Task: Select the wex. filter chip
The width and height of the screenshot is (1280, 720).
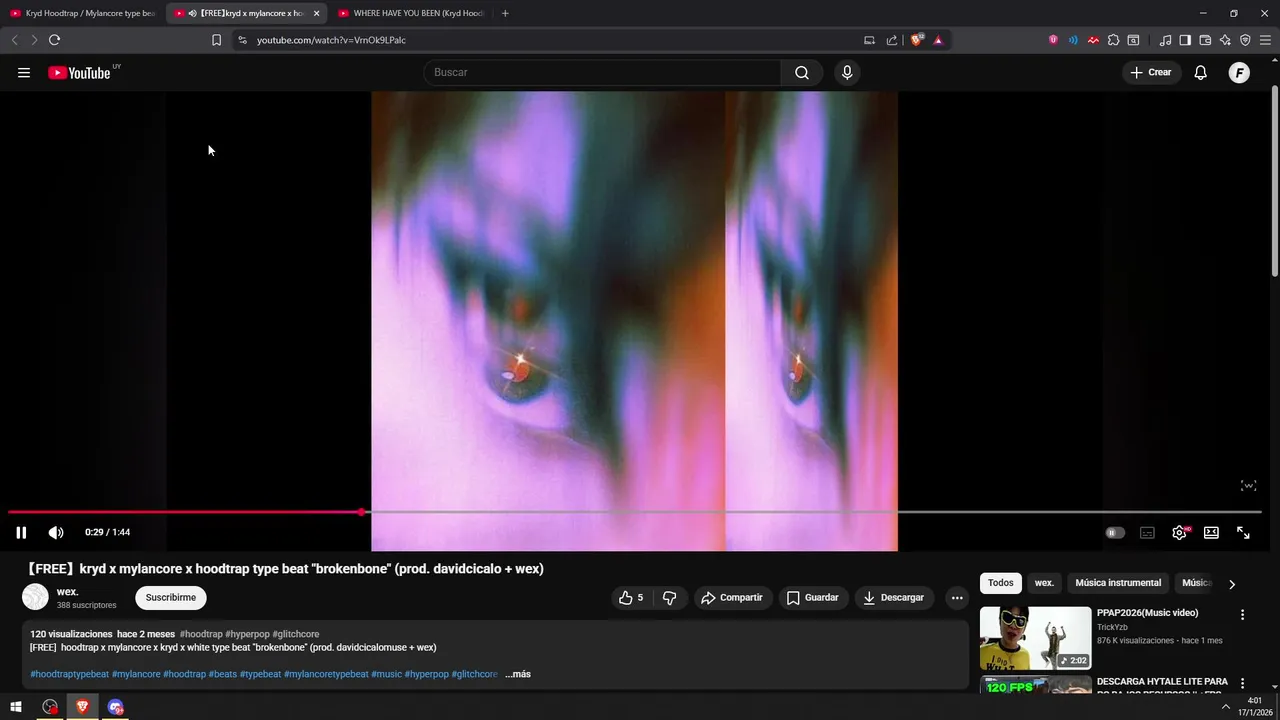Action: tap(1044, 583)
